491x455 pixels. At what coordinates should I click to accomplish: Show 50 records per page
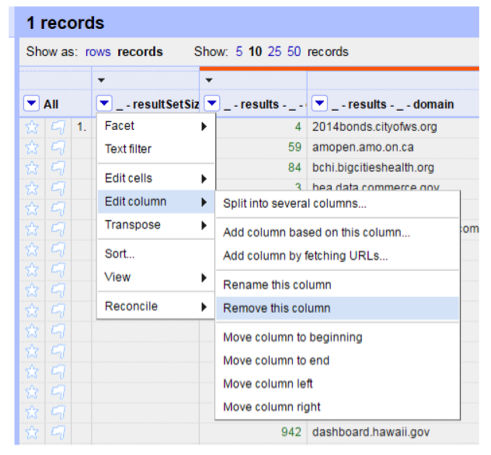[294, 52]
